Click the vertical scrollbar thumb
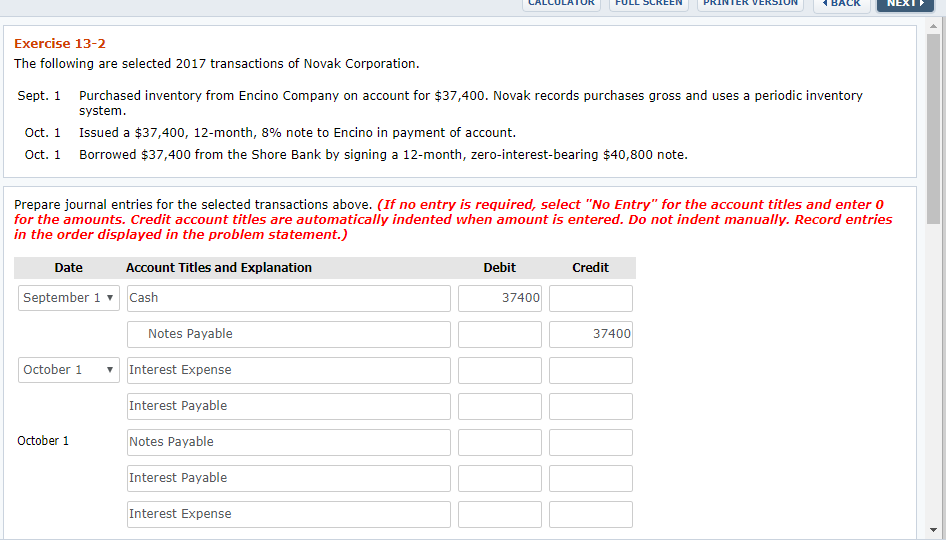This screenshot has width=946, height=547. coord(933,128)
